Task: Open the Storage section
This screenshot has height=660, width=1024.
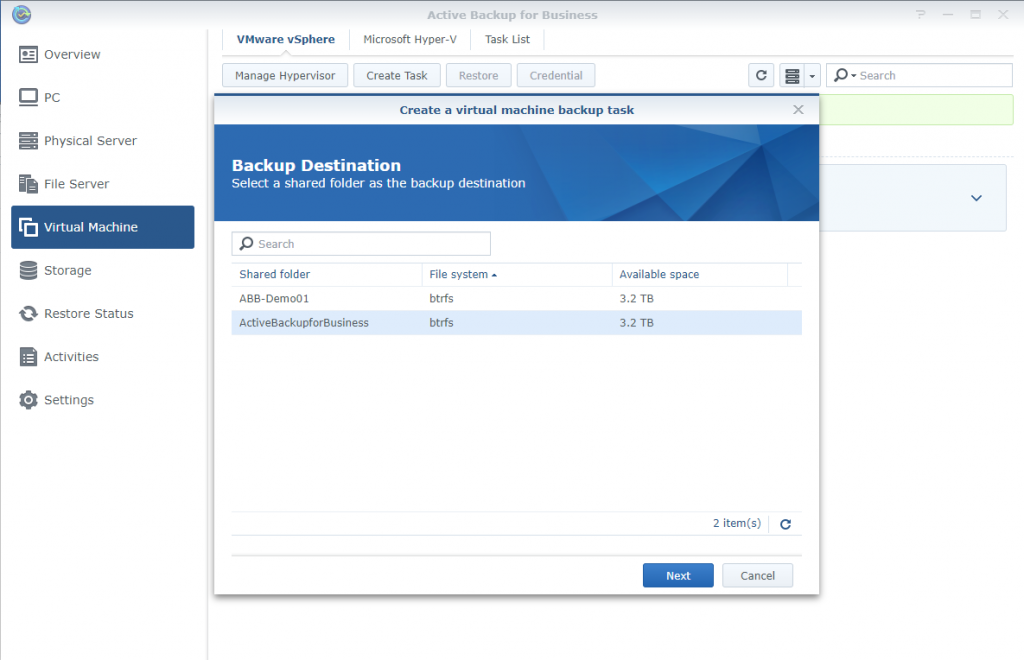Action: click(67, 270)
